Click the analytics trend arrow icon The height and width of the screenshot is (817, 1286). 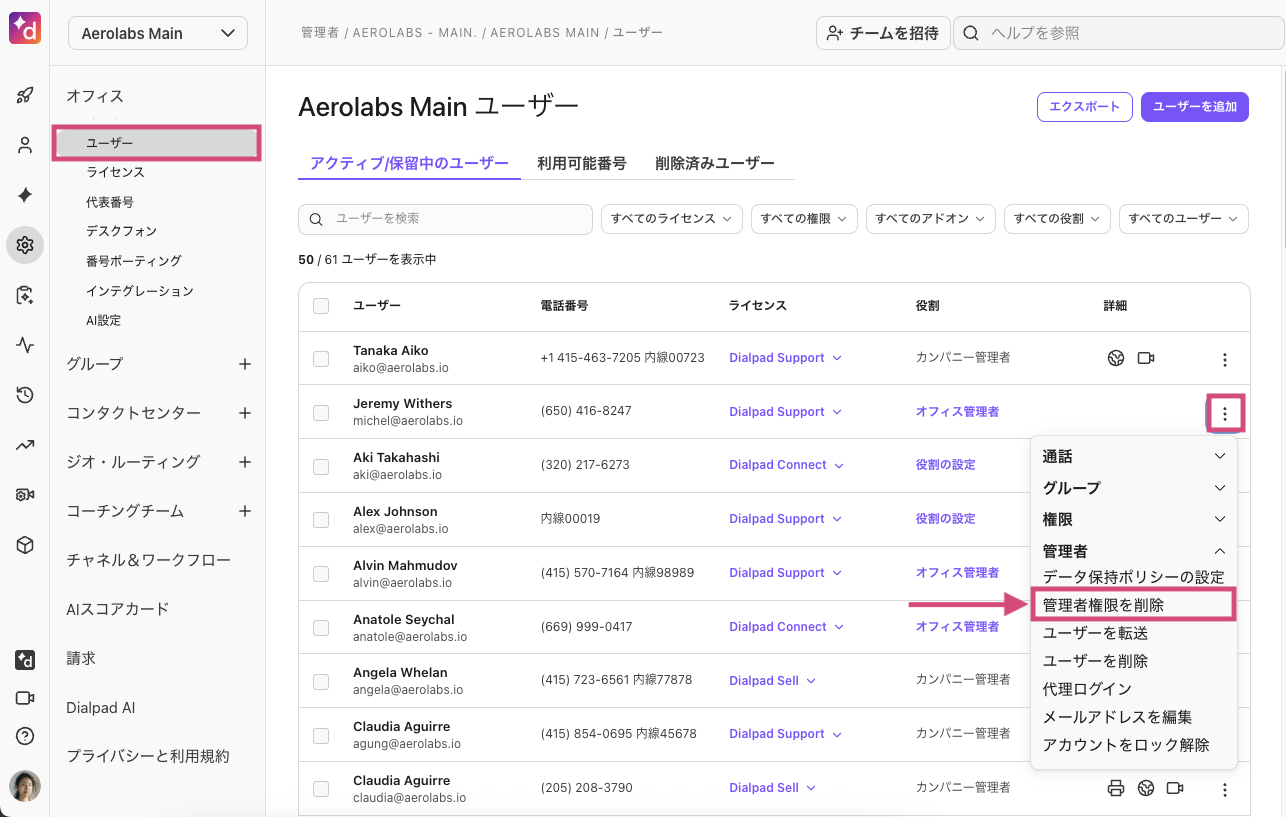click(25, 445)
